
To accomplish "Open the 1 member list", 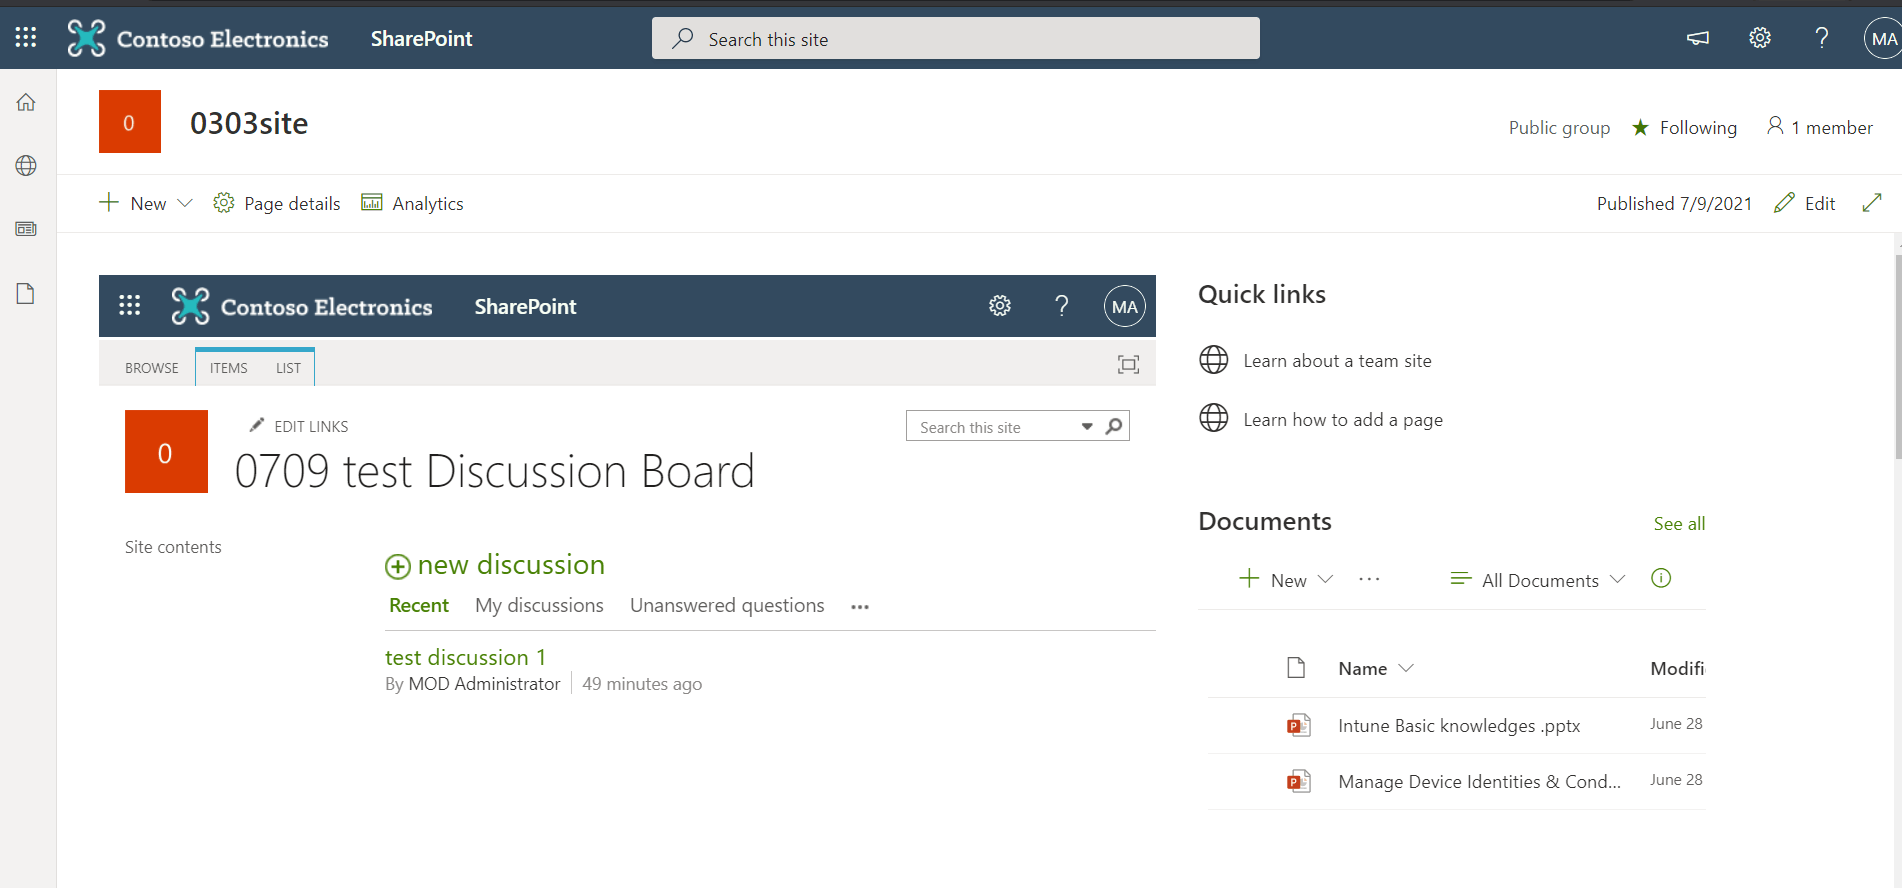I will coord(1820,127).
